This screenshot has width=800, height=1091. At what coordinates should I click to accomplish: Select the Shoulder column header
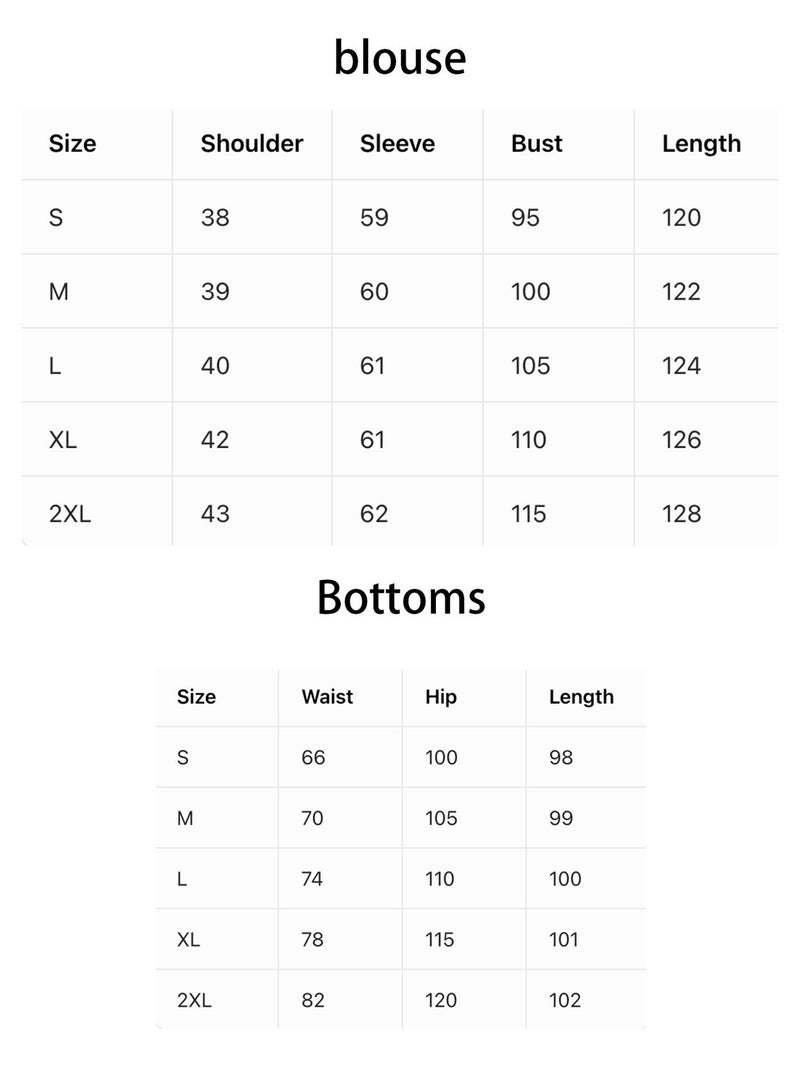point(251,144)
